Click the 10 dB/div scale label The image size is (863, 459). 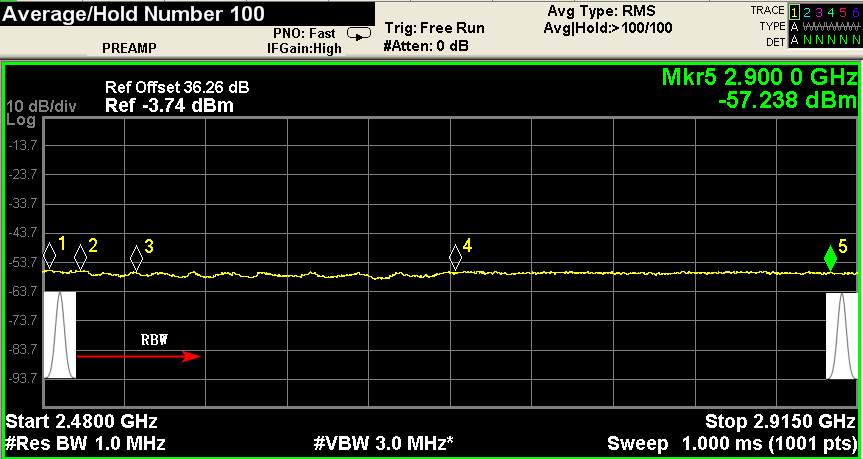point(42,106)
